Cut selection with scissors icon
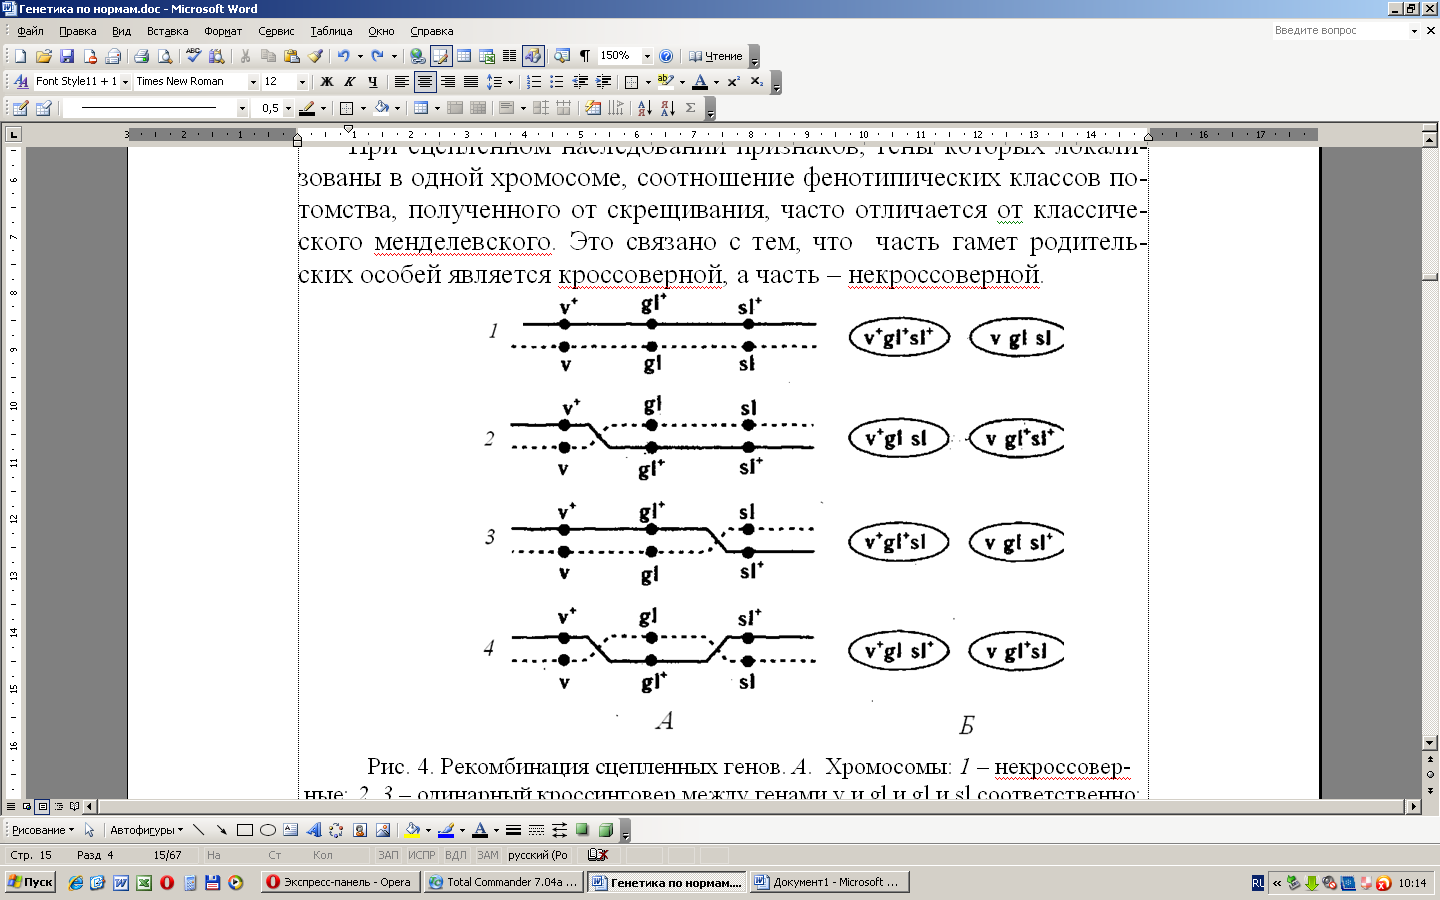 pos(245,56)
